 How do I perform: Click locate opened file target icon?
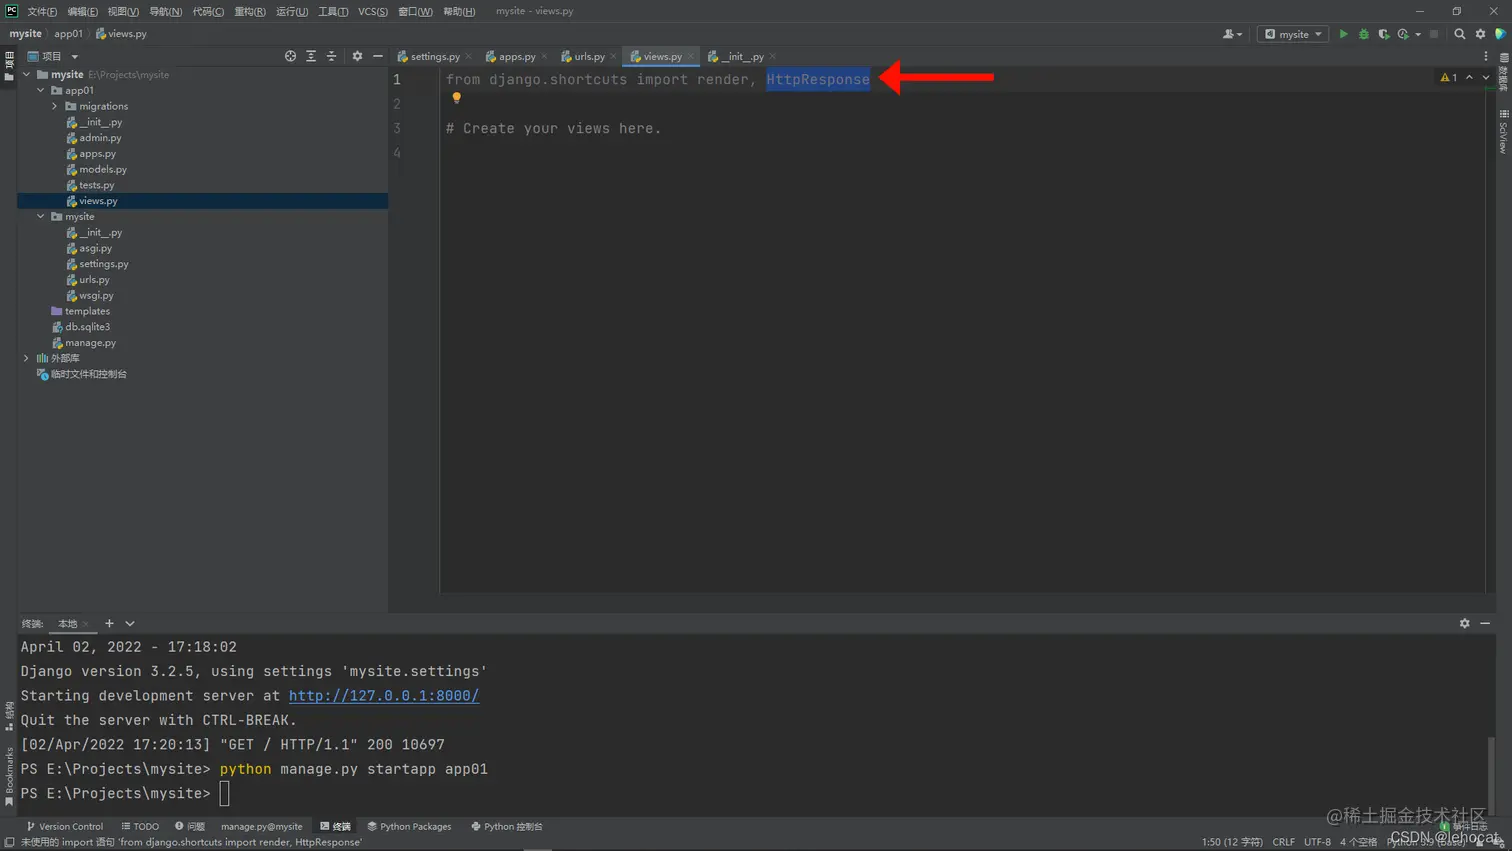pos(290,56)
